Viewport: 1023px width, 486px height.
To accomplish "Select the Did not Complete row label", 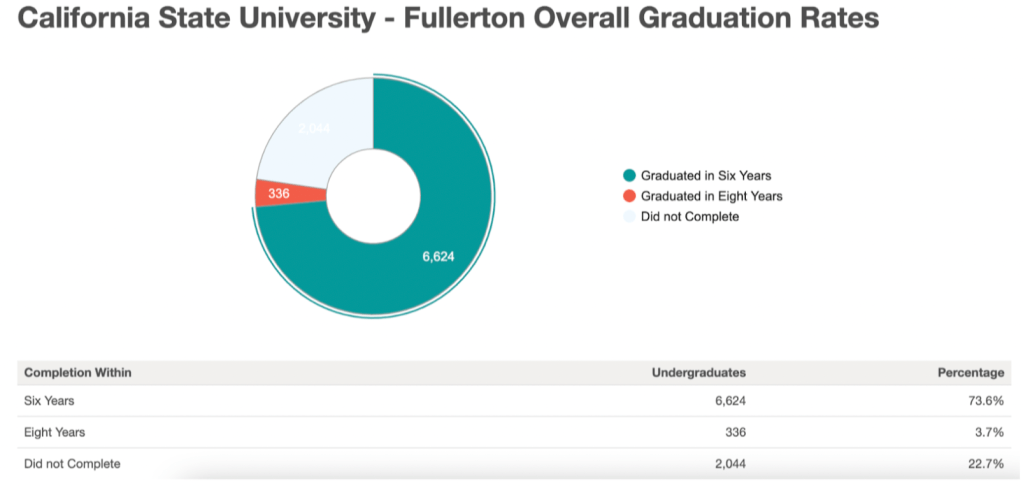I will pyautogui.click(x=72, y=464).
